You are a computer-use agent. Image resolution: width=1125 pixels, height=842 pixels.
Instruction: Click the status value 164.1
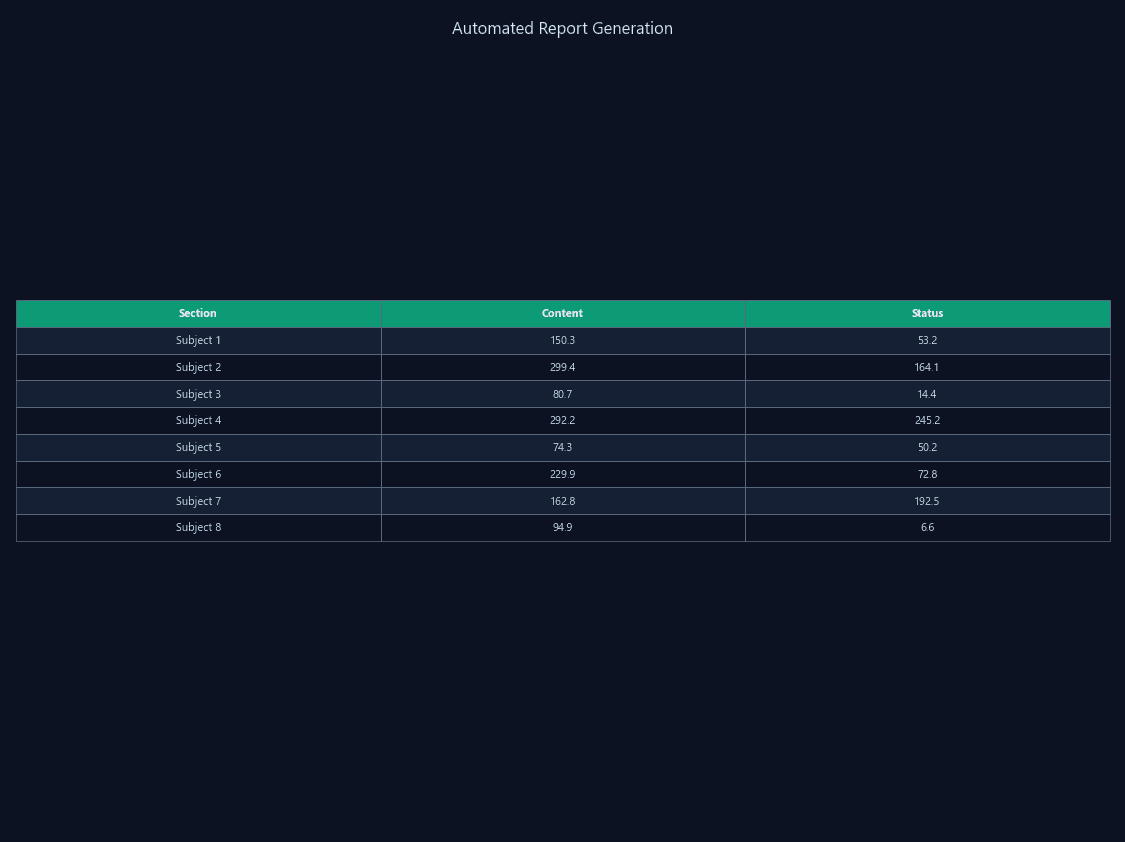point(928,367)
